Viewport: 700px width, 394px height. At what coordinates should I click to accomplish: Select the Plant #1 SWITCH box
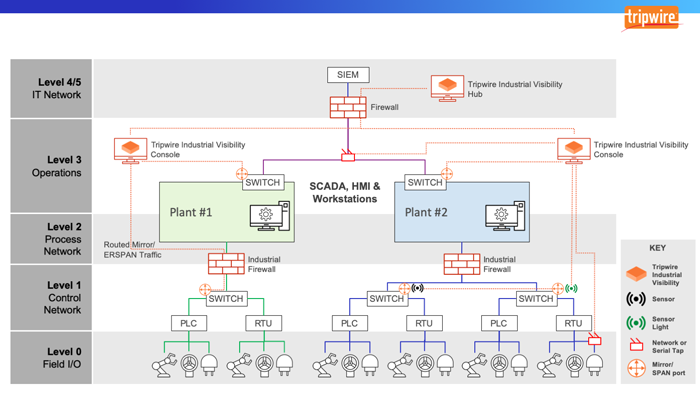coord(263,182)
